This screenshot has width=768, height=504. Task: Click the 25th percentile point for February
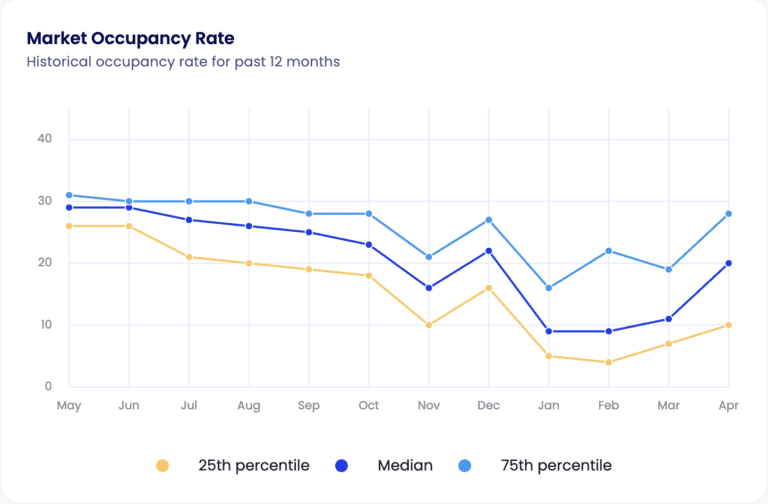click(x=609, y=362)
